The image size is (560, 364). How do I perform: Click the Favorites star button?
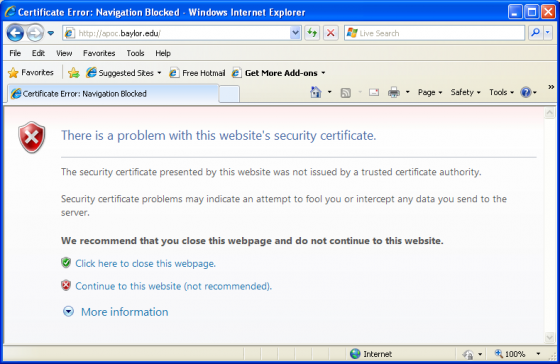(31, 73)
